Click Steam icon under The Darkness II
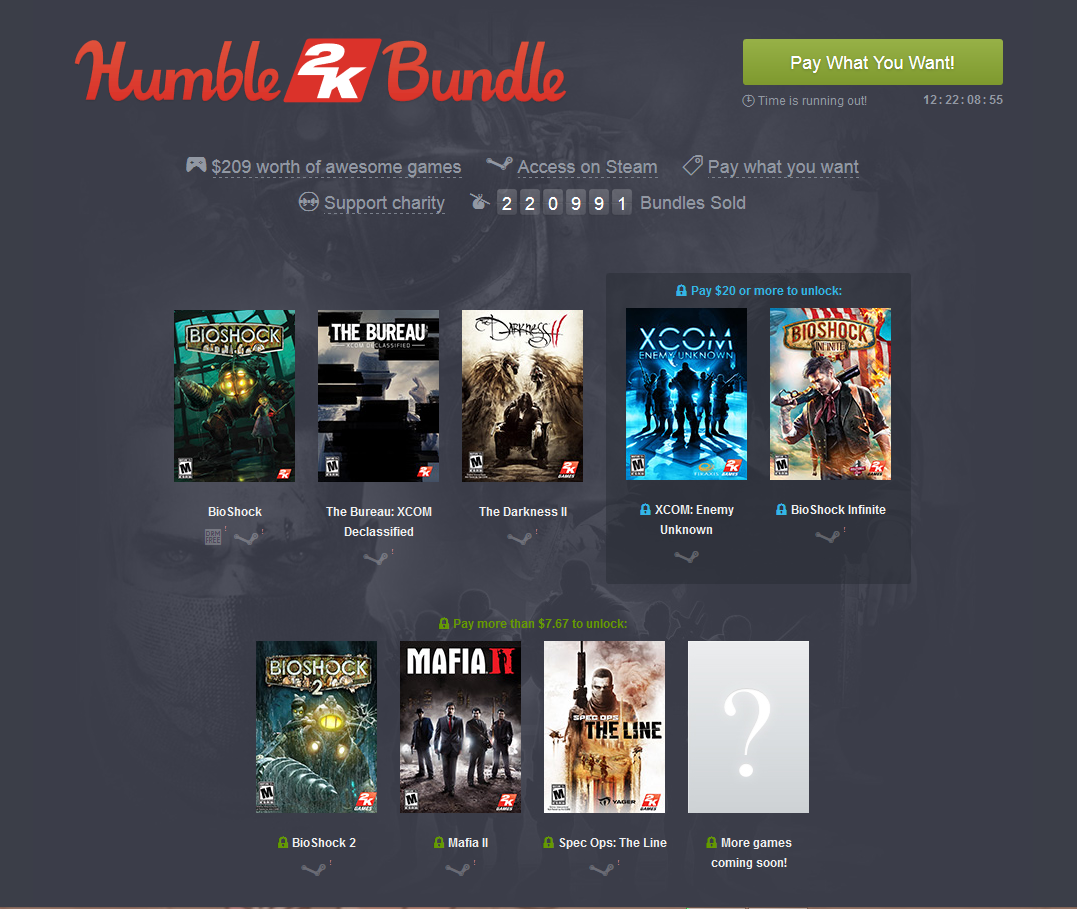 pos(519,538)
